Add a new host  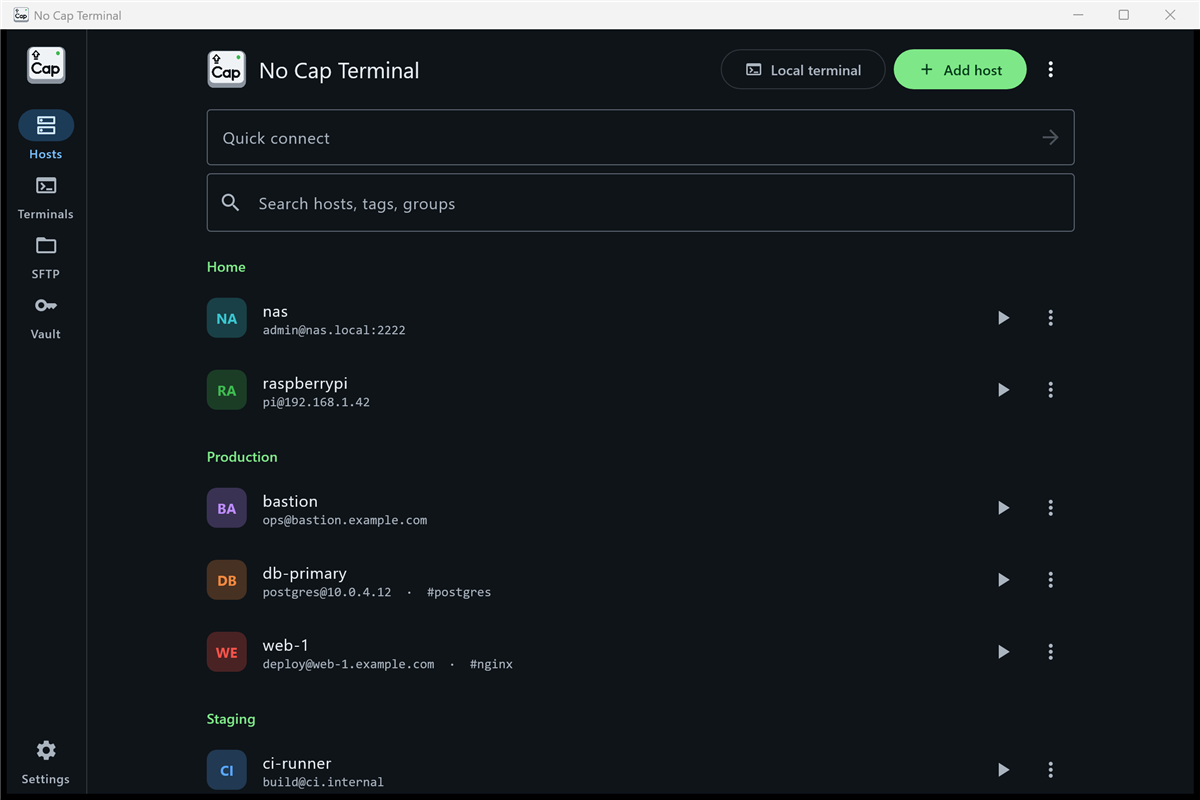tap(960, 70)
